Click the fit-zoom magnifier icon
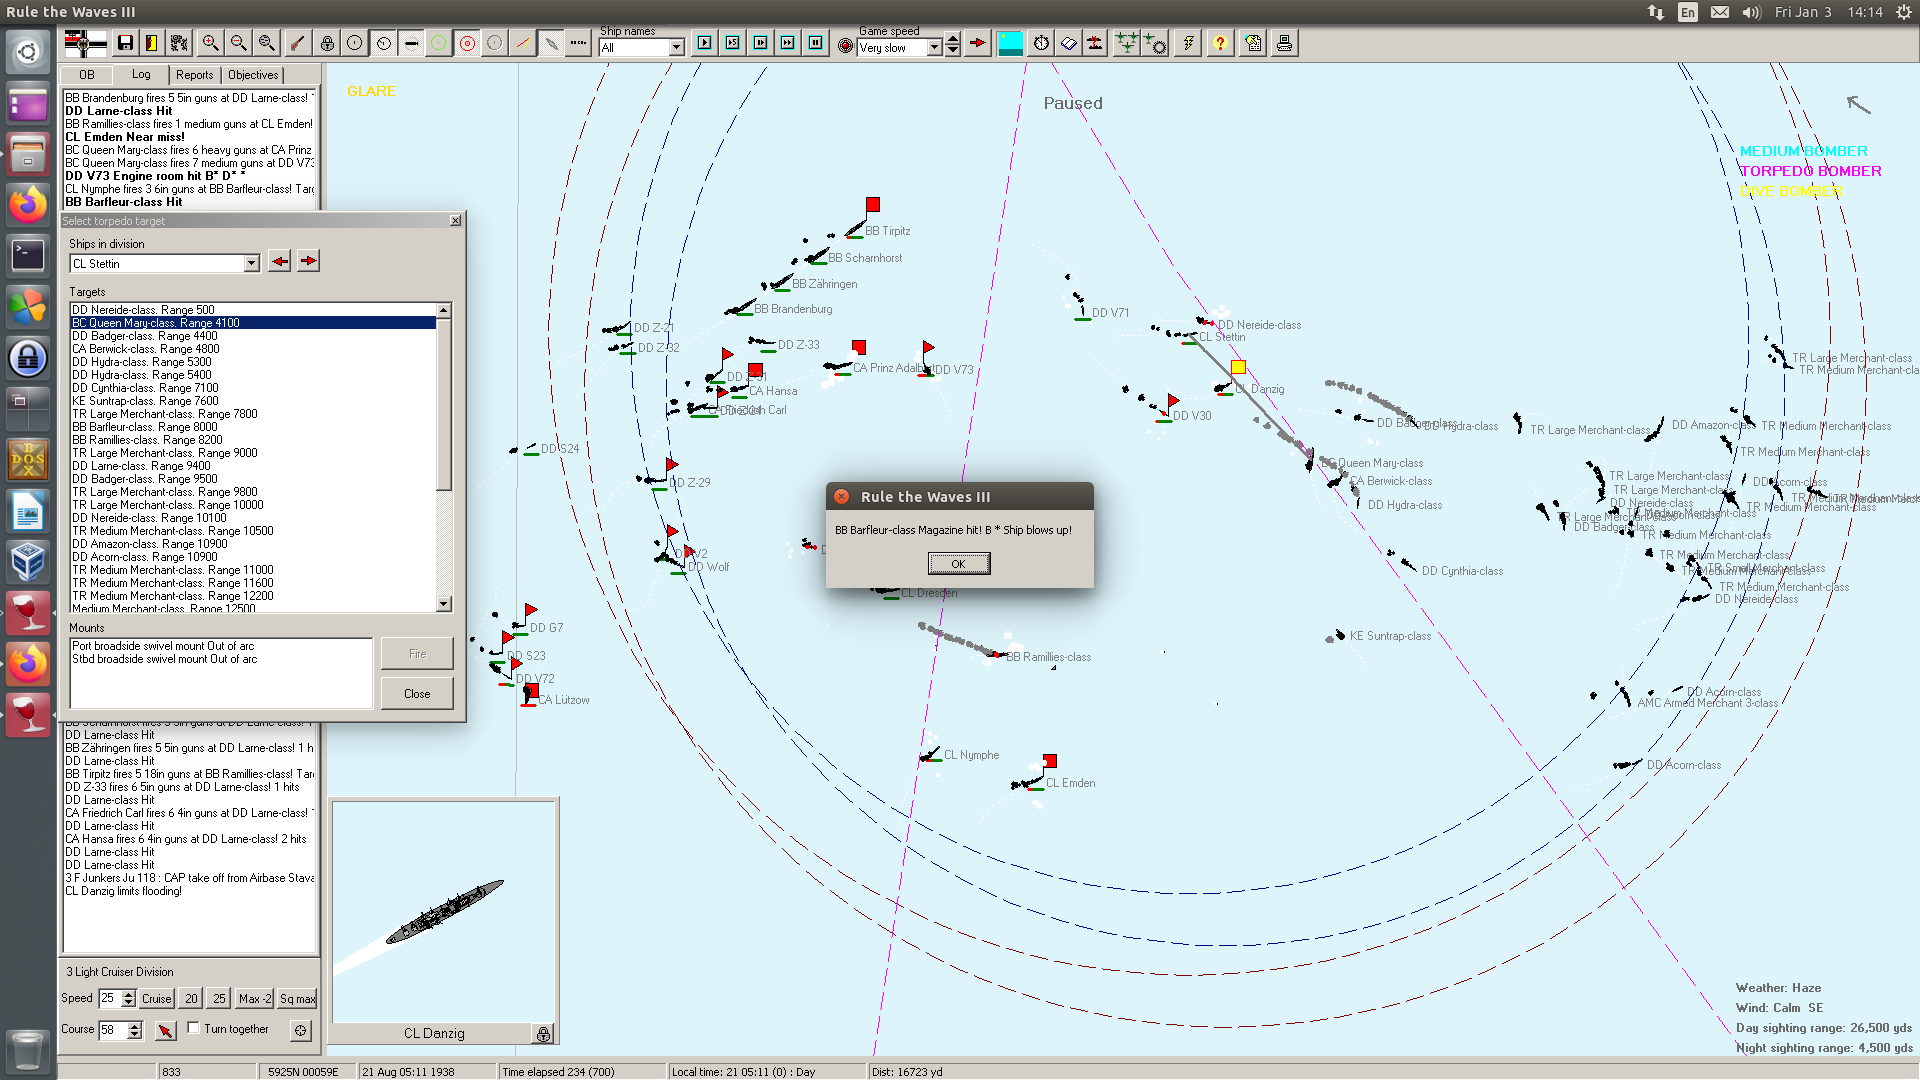Image resolution: width=1920 pixels, height=1080 pixels. click(266, 43)
